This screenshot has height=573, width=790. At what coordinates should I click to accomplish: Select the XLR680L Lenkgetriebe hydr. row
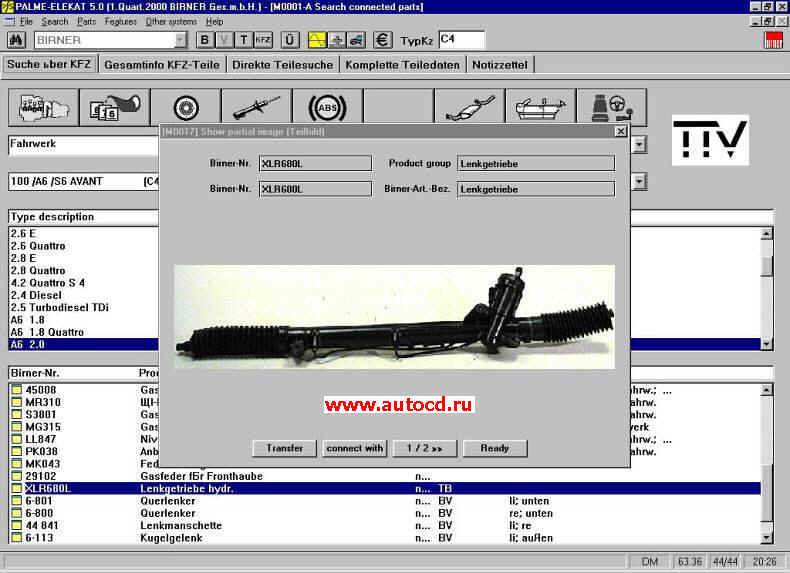tap(385, 488)
